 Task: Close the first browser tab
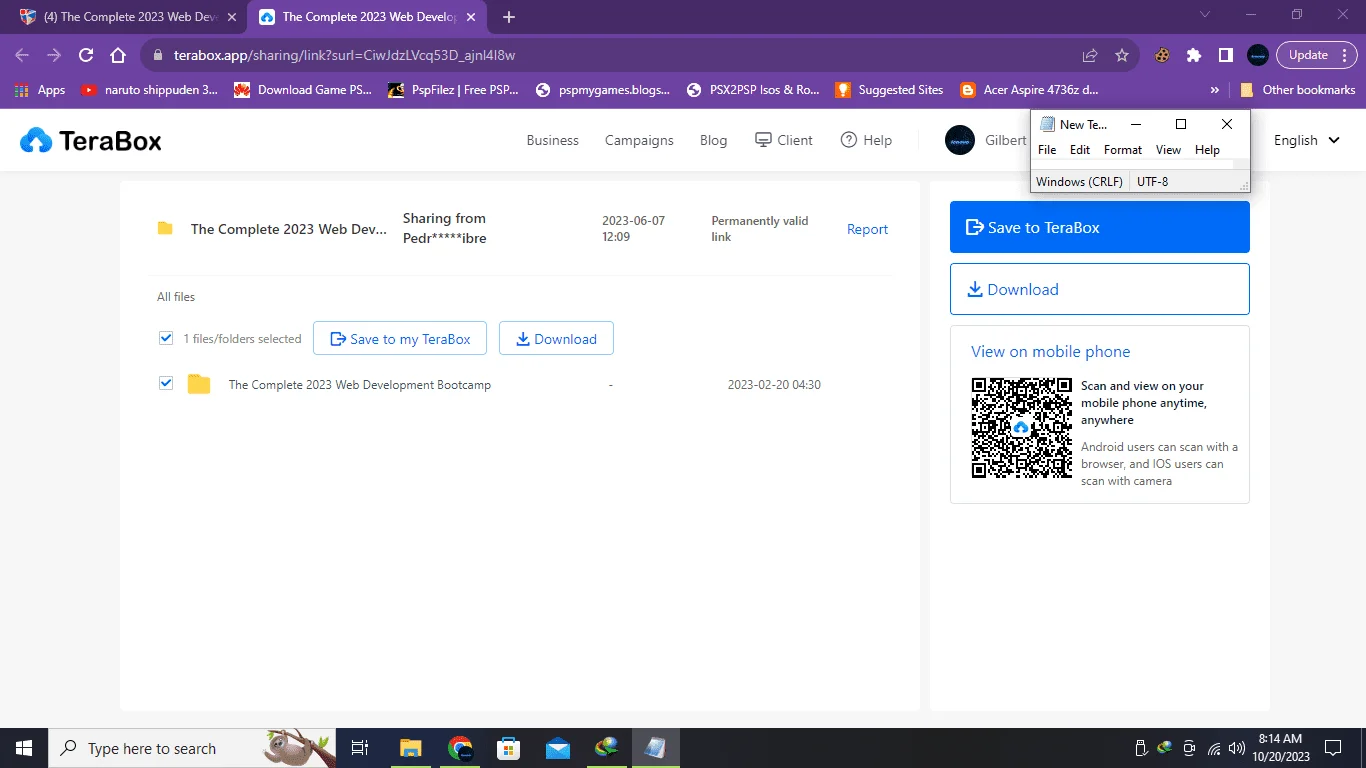(x=232, y=17)
